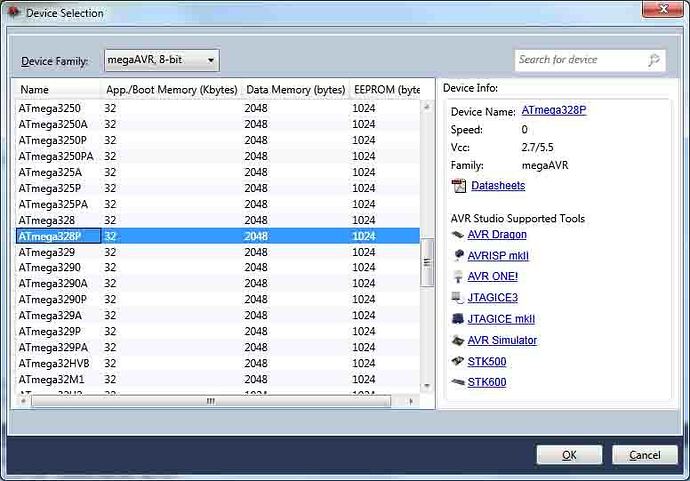Image resolution: width=690 pixels, height=481 pixels.
Task: Click the JTAGICE3 debugger icon
Action: pyautogui.click(x=457, y=297)
